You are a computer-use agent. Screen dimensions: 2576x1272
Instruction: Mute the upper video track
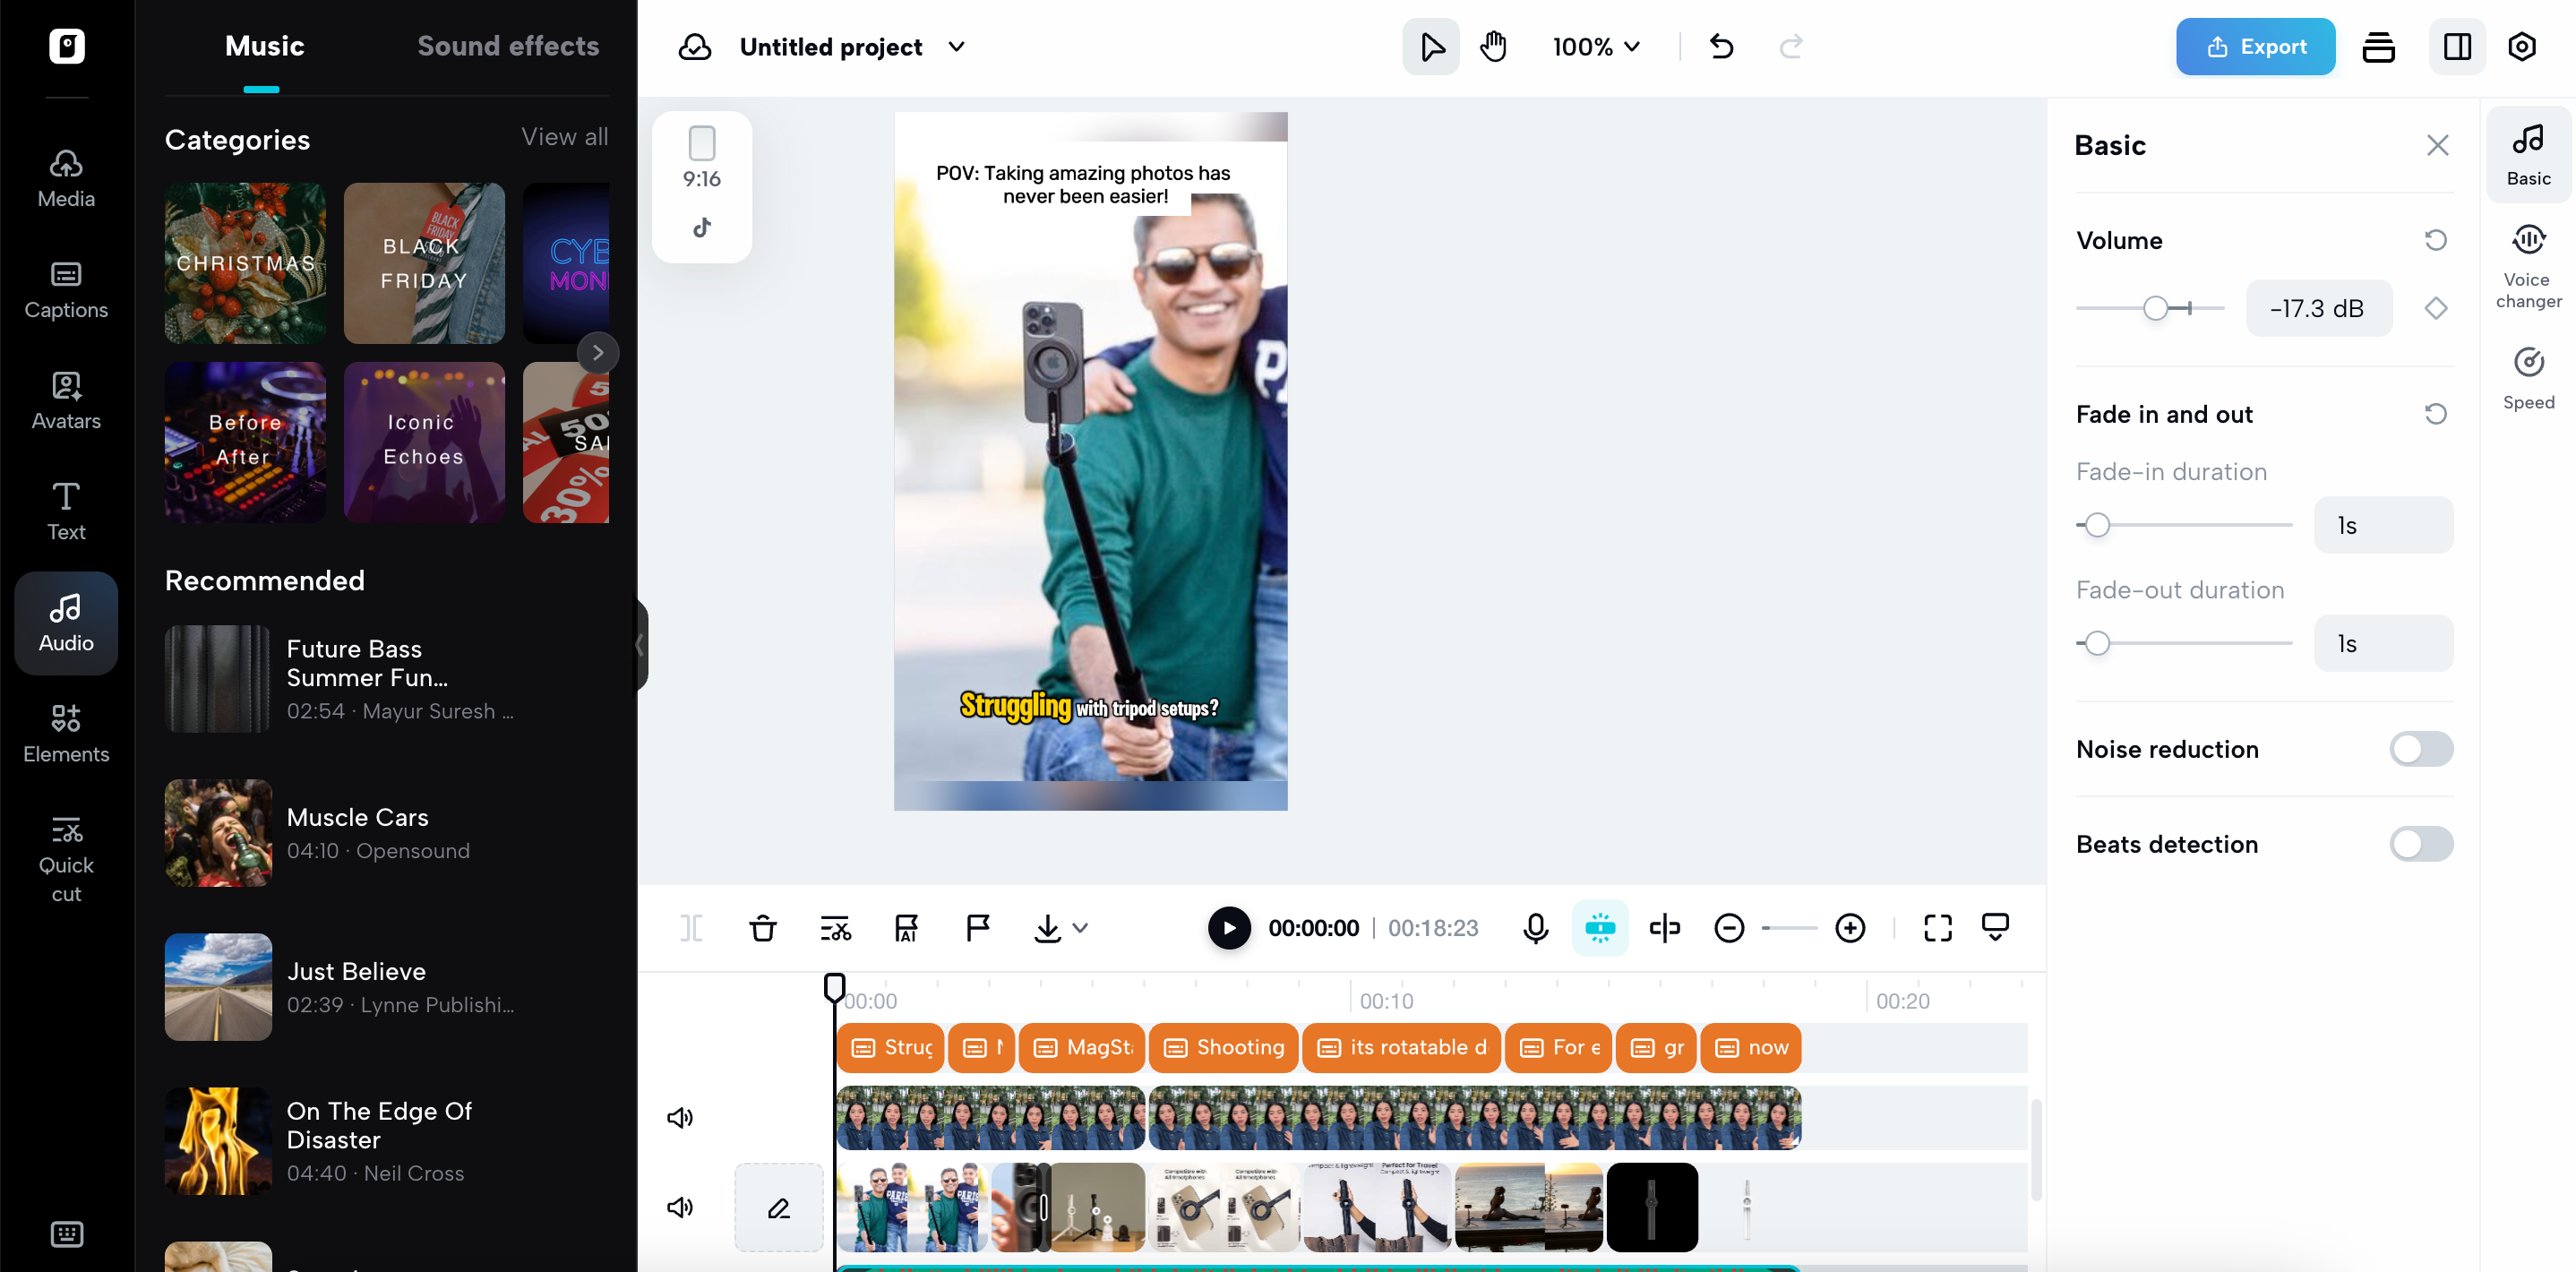tap(680, 1118)
